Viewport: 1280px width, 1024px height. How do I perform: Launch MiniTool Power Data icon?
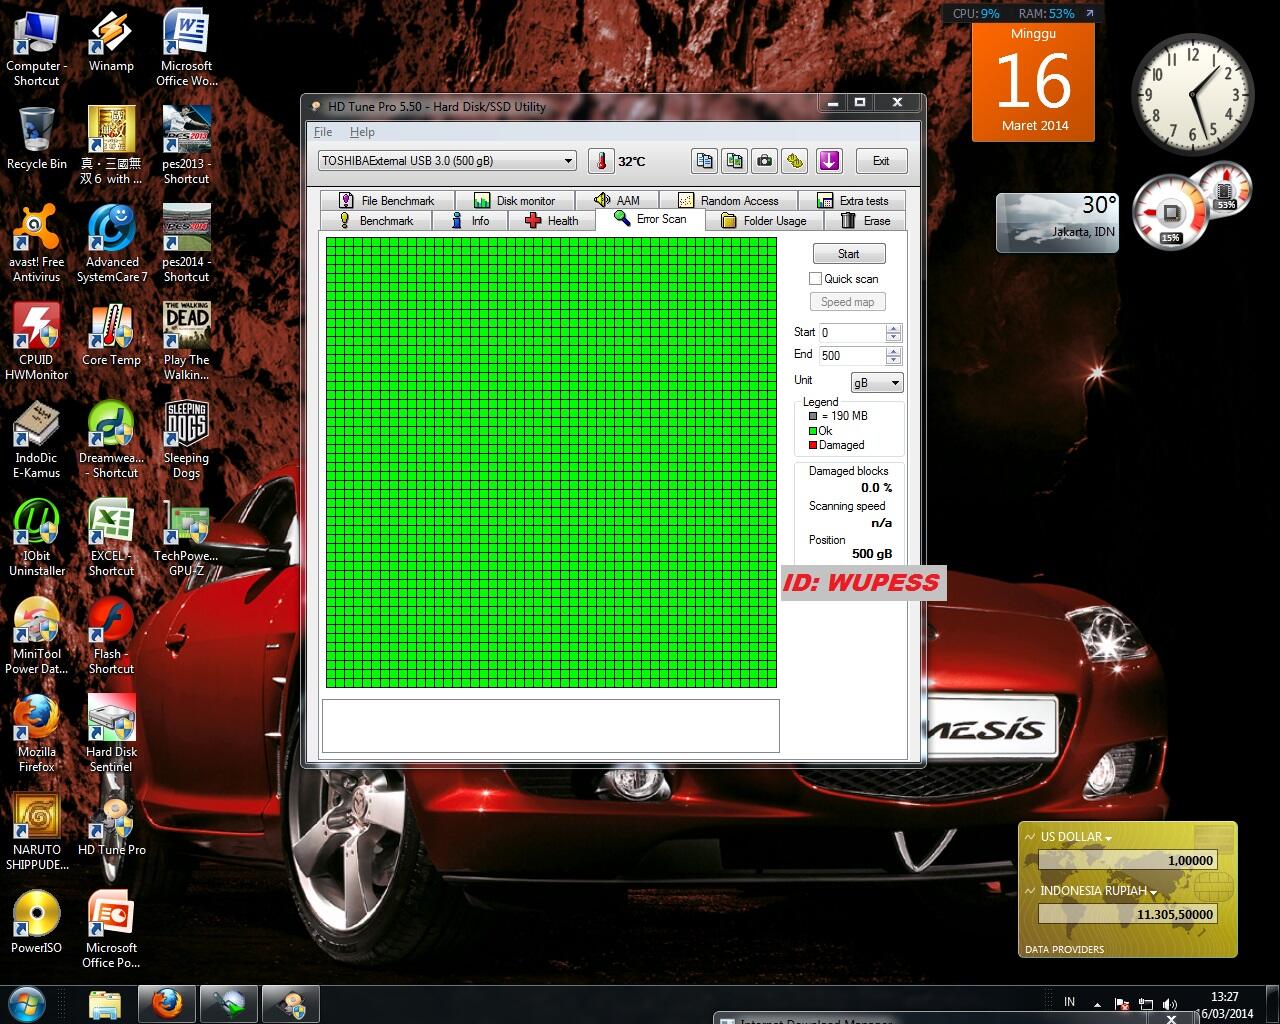37,636
